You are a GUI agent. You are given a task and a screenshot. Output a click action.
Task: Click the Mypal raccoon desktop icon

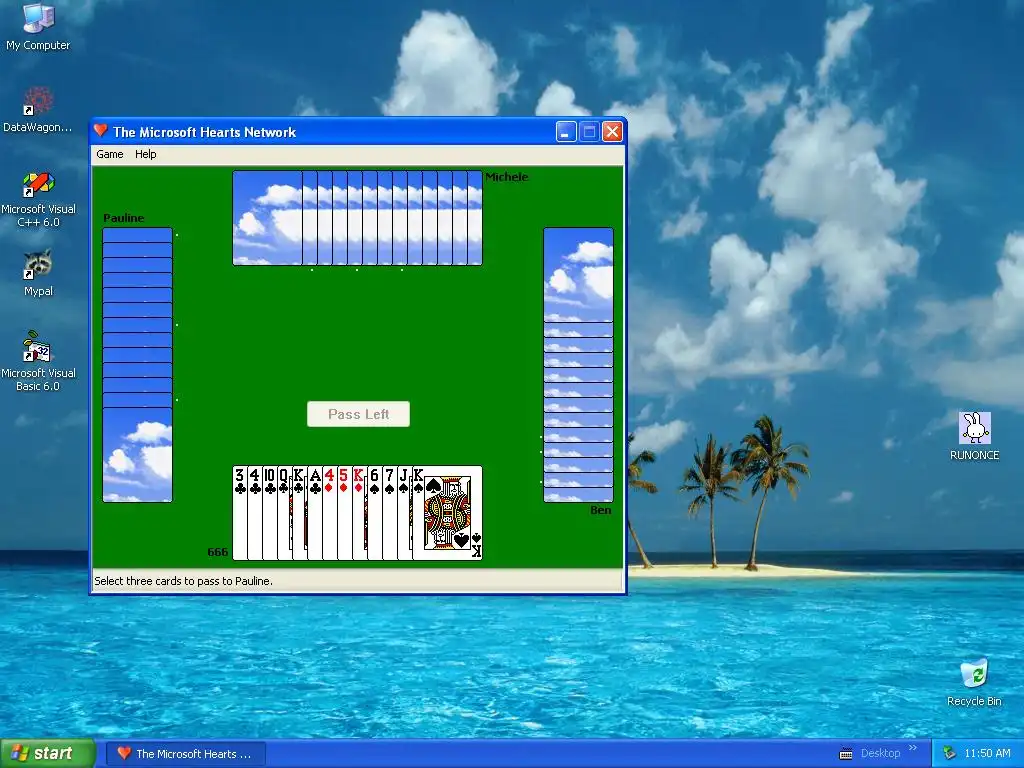38,273
